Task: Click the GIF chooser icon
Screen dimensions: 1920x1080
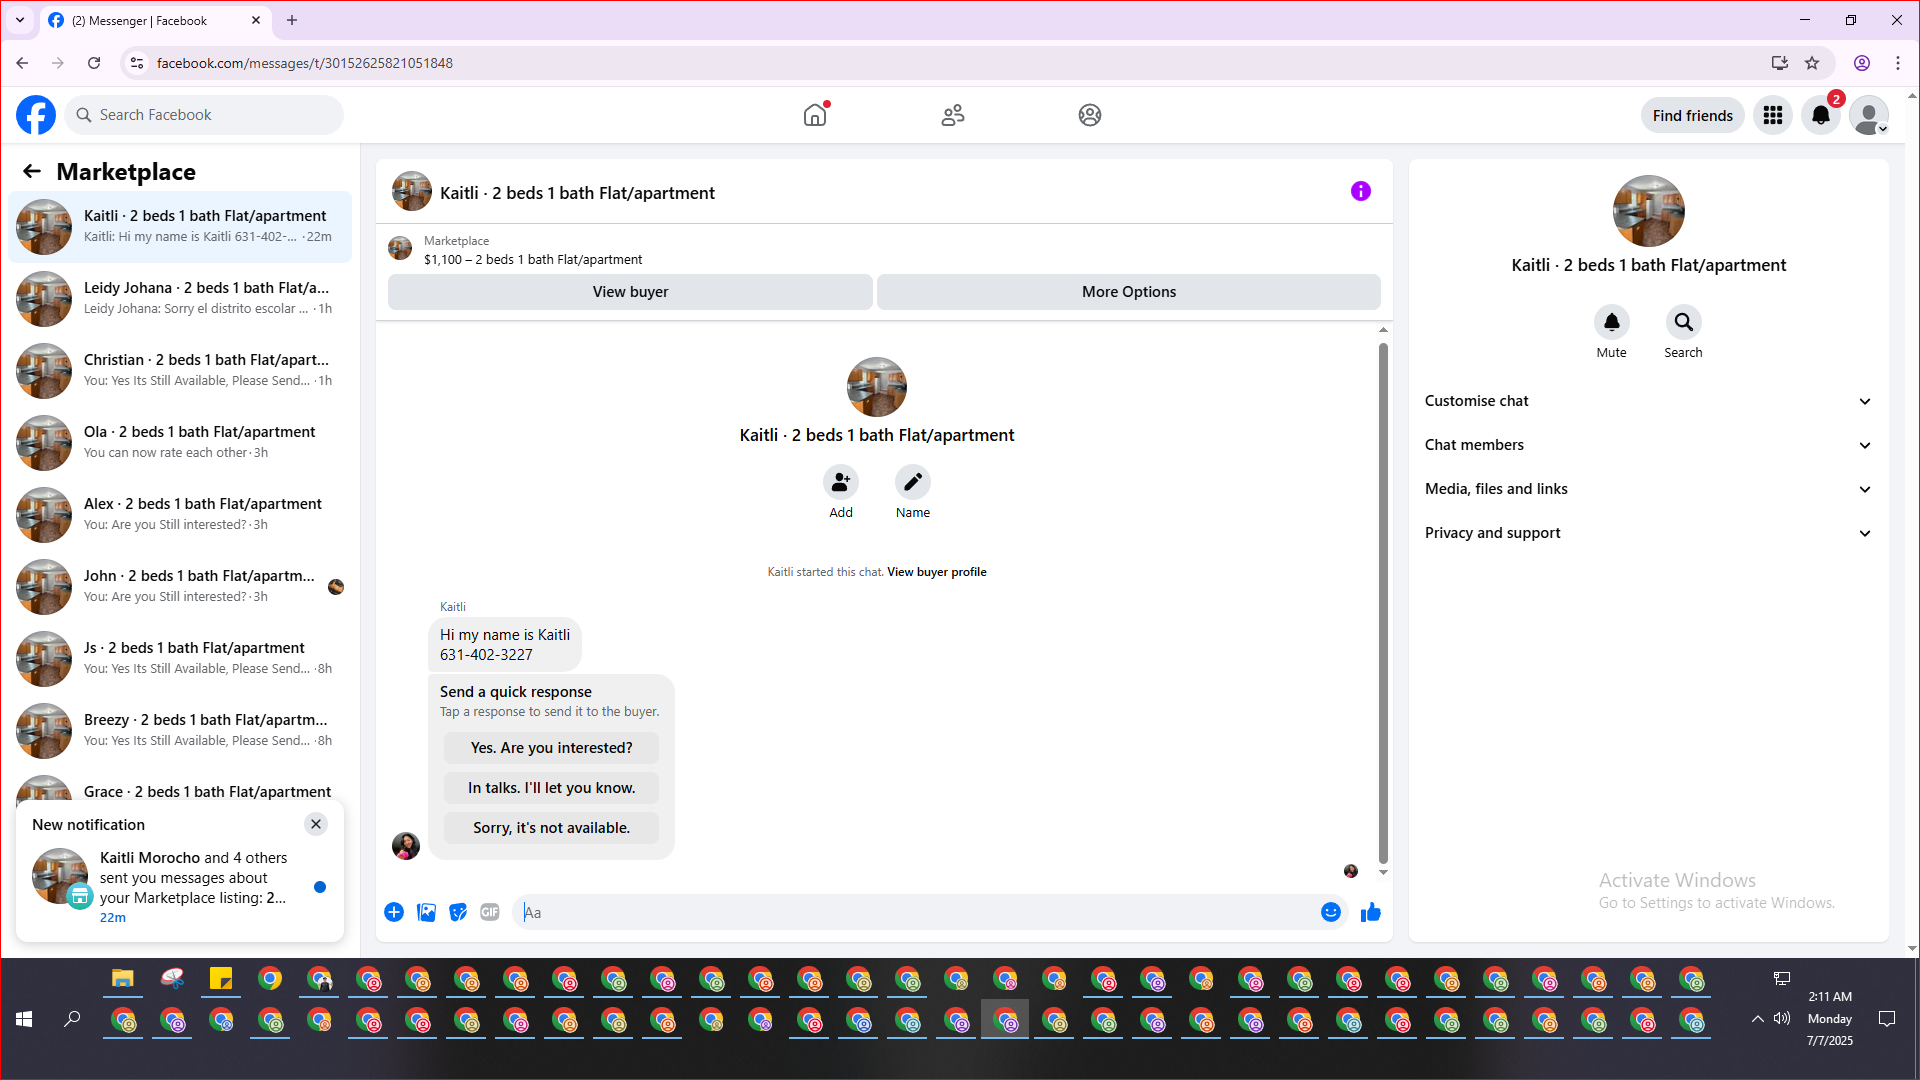Action: [x=489, y=912]
